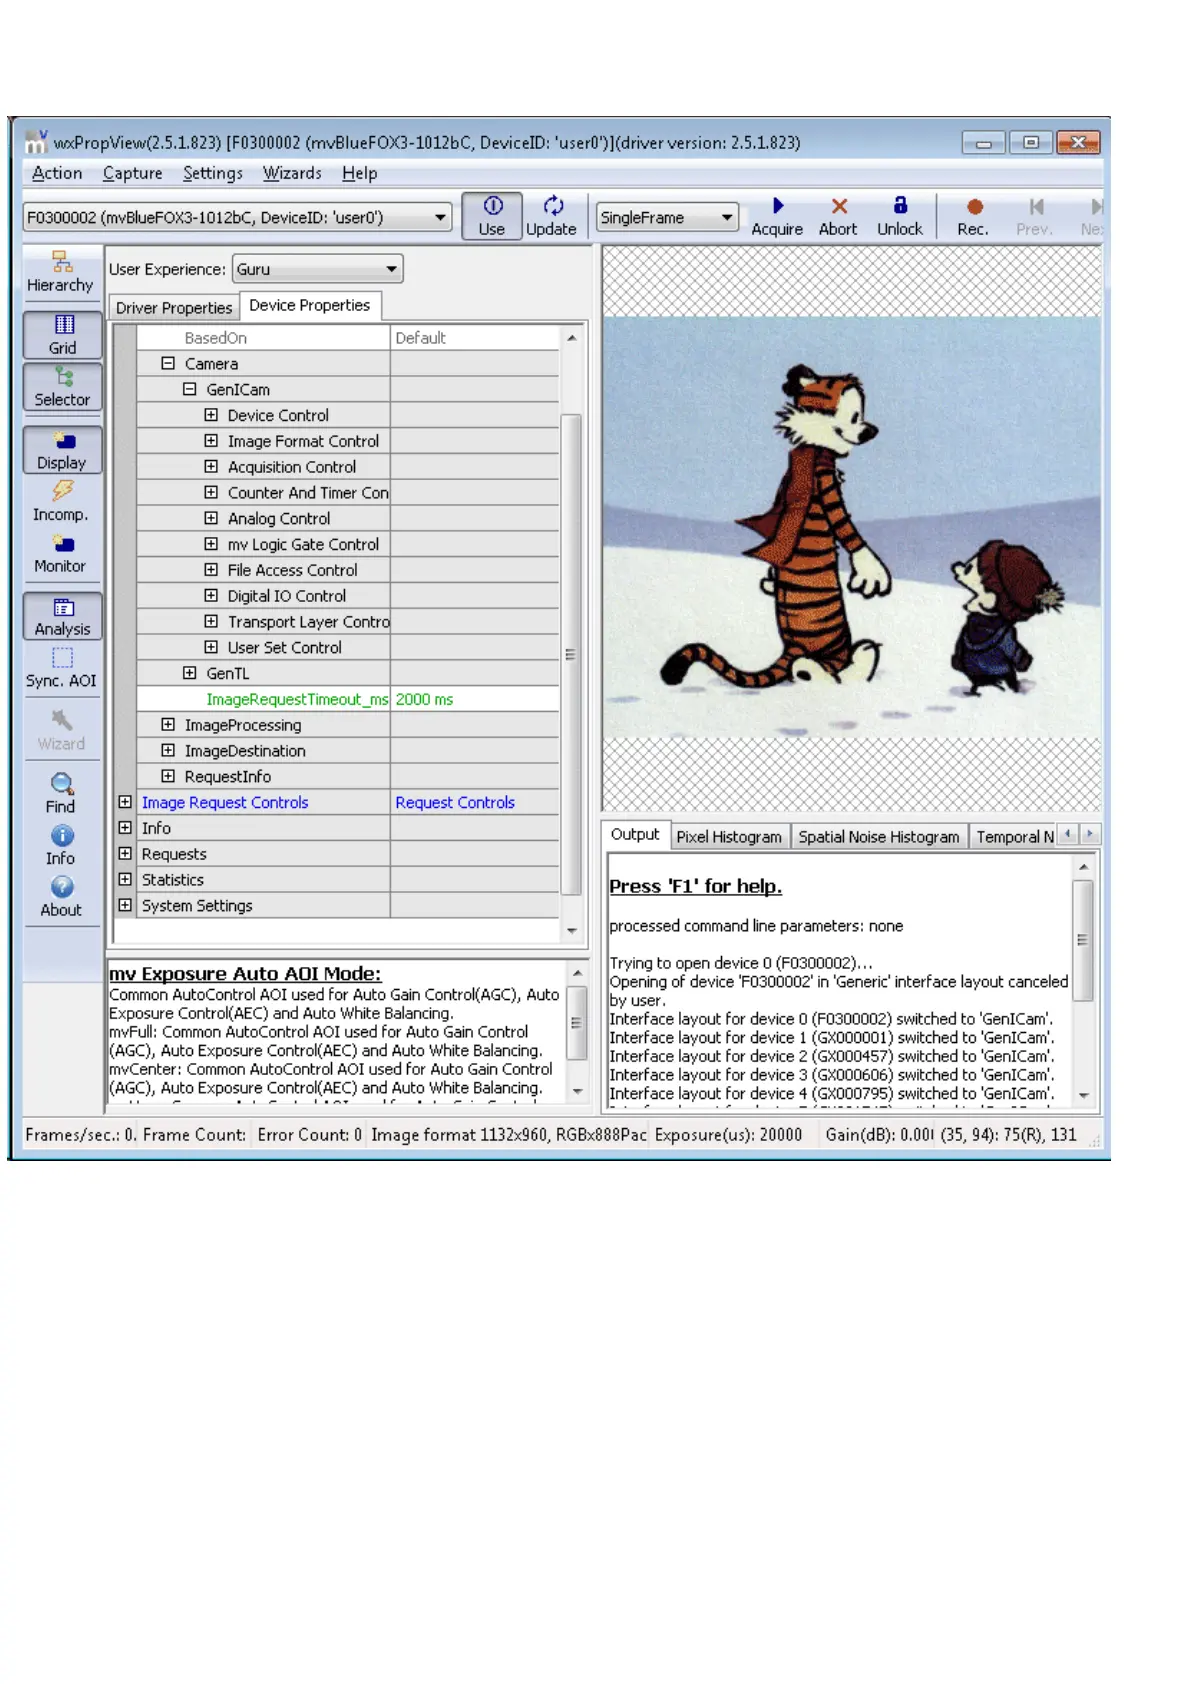
Task: Start Acquire with the play icon
Action: [x=777, y=216]
